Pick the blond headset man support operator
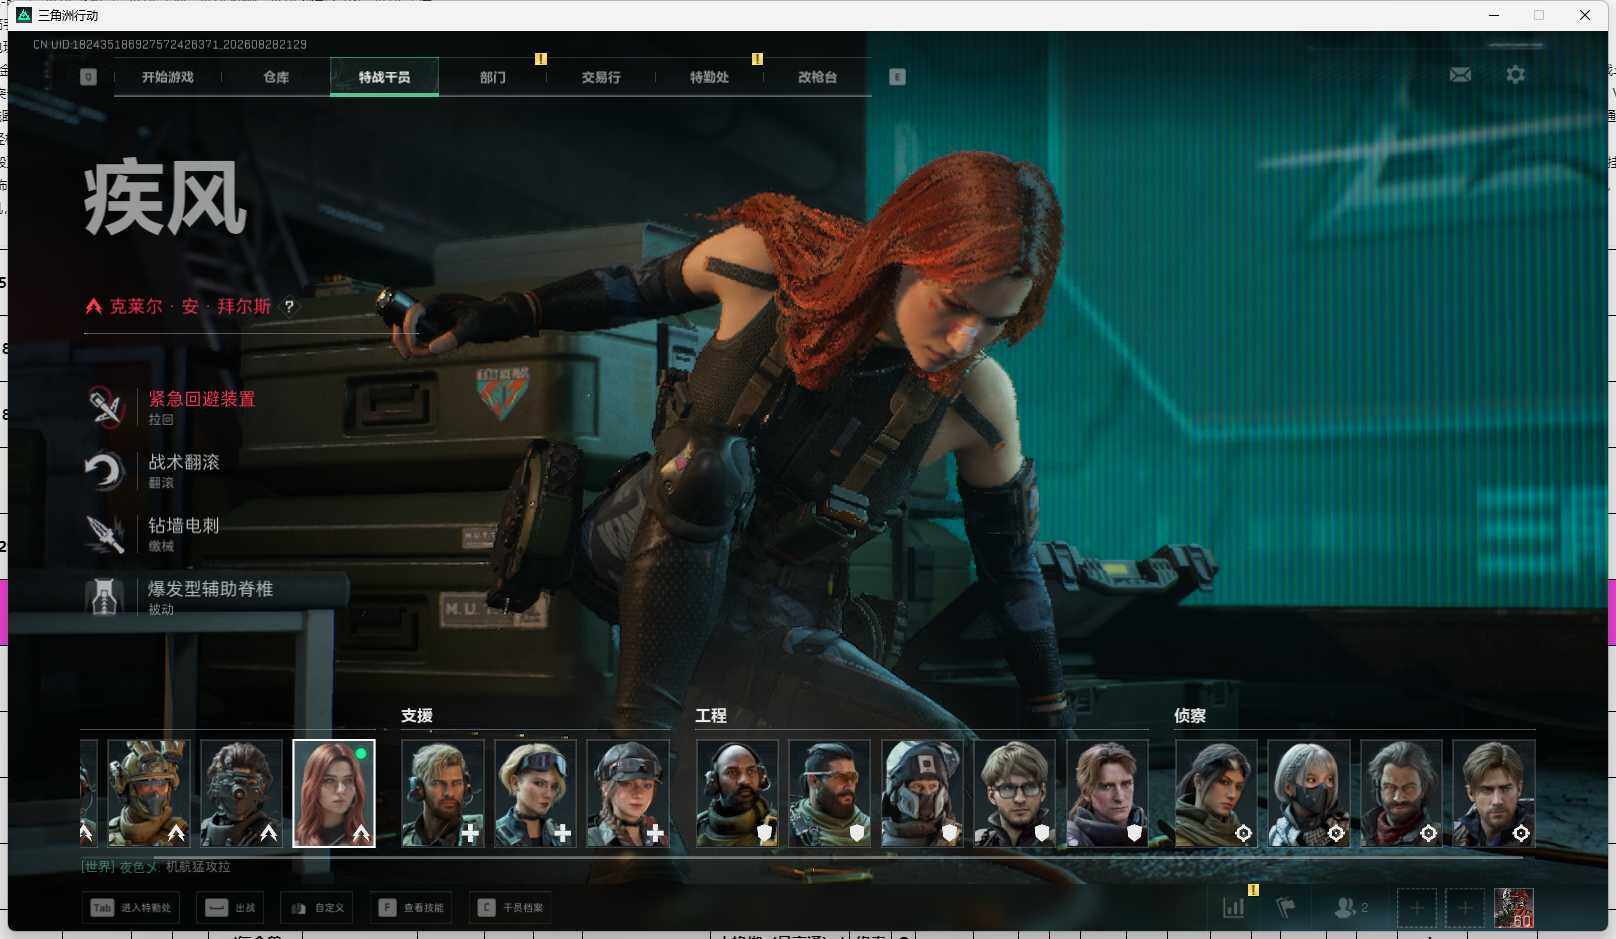 click(443, 793)
